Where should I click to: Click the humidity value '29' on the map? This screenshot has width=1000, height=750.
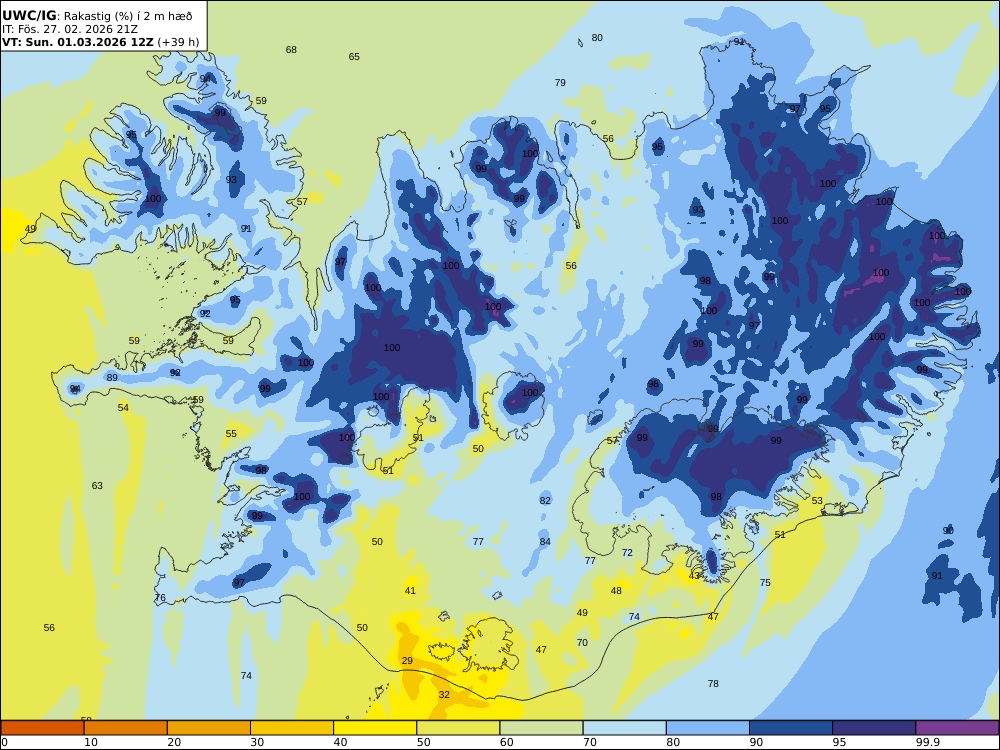tap(407, 661)
